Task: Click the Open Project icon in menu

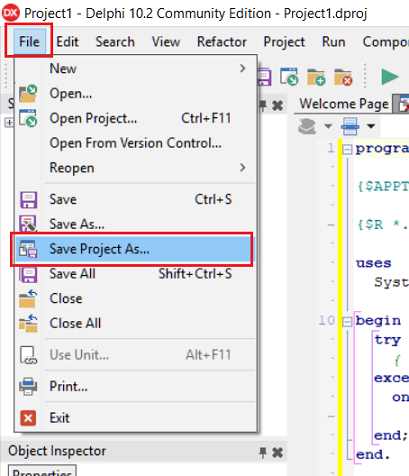Action: [x=28, y=118]
